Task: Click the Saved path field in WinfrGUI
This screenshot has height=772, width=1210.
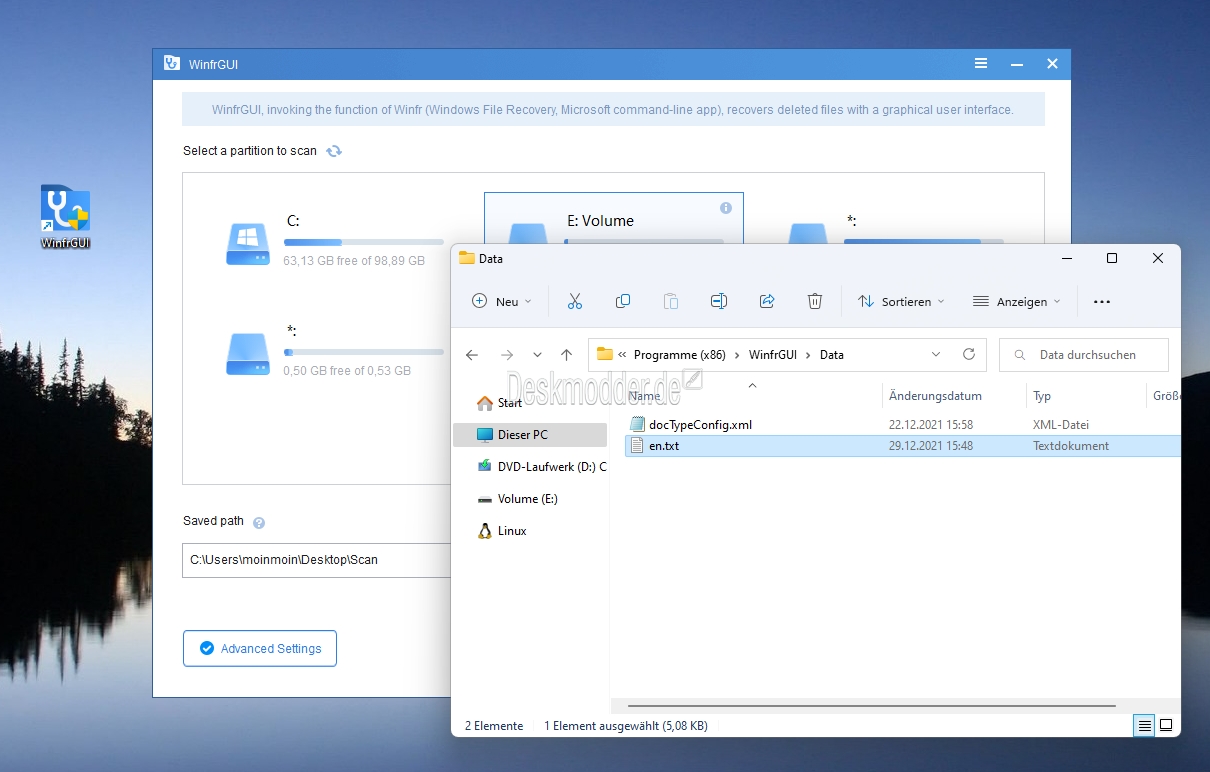Action: pyautogui.click(x=317, y=560)
